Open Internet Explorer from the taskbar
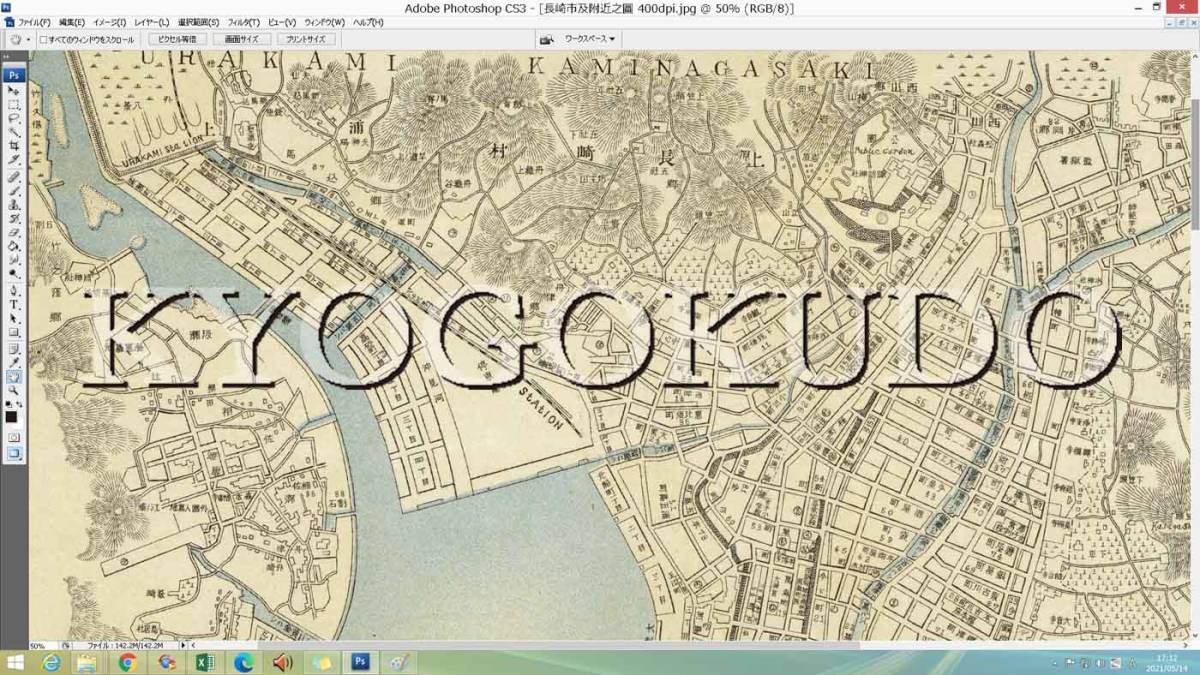 pyautogui.click(x=50, y=663)
